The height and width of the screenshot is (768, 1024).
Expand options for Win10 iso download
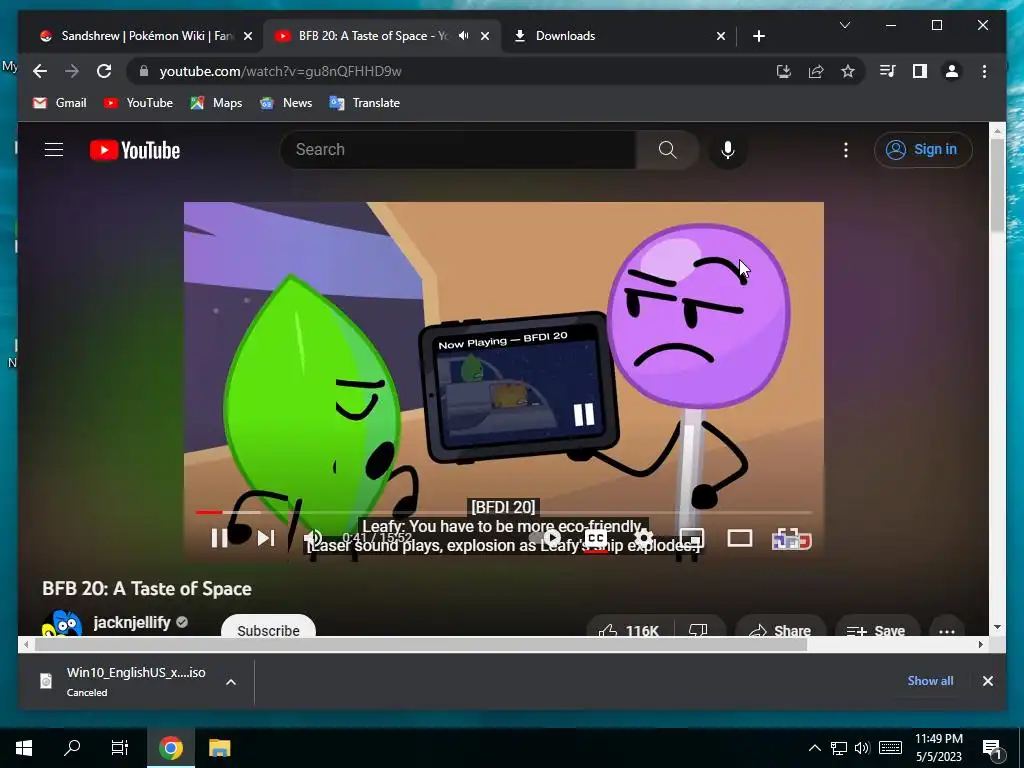231,682
